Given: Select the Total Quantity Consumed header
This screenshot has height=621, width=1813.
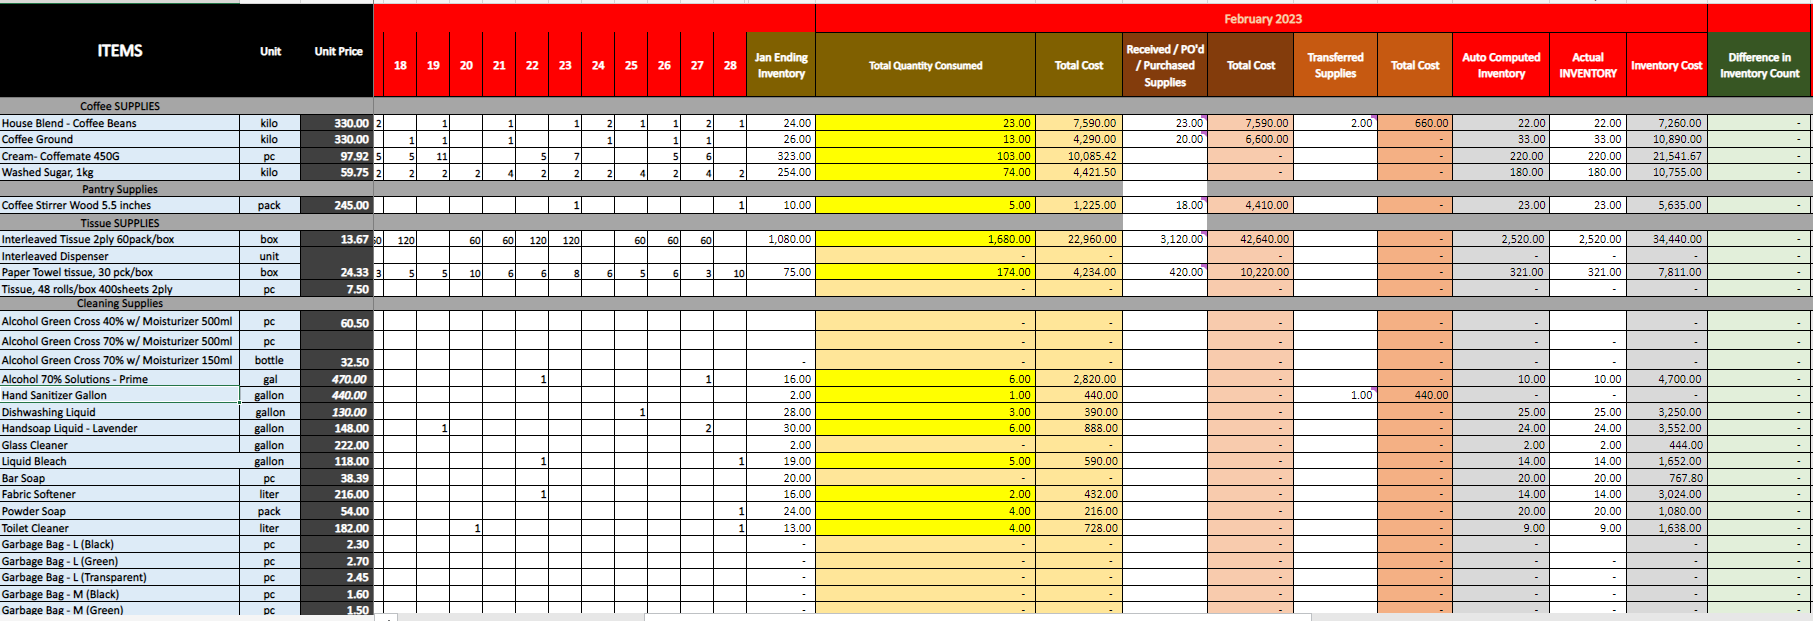Looking at the screenshot, I should tap(925, 65).
